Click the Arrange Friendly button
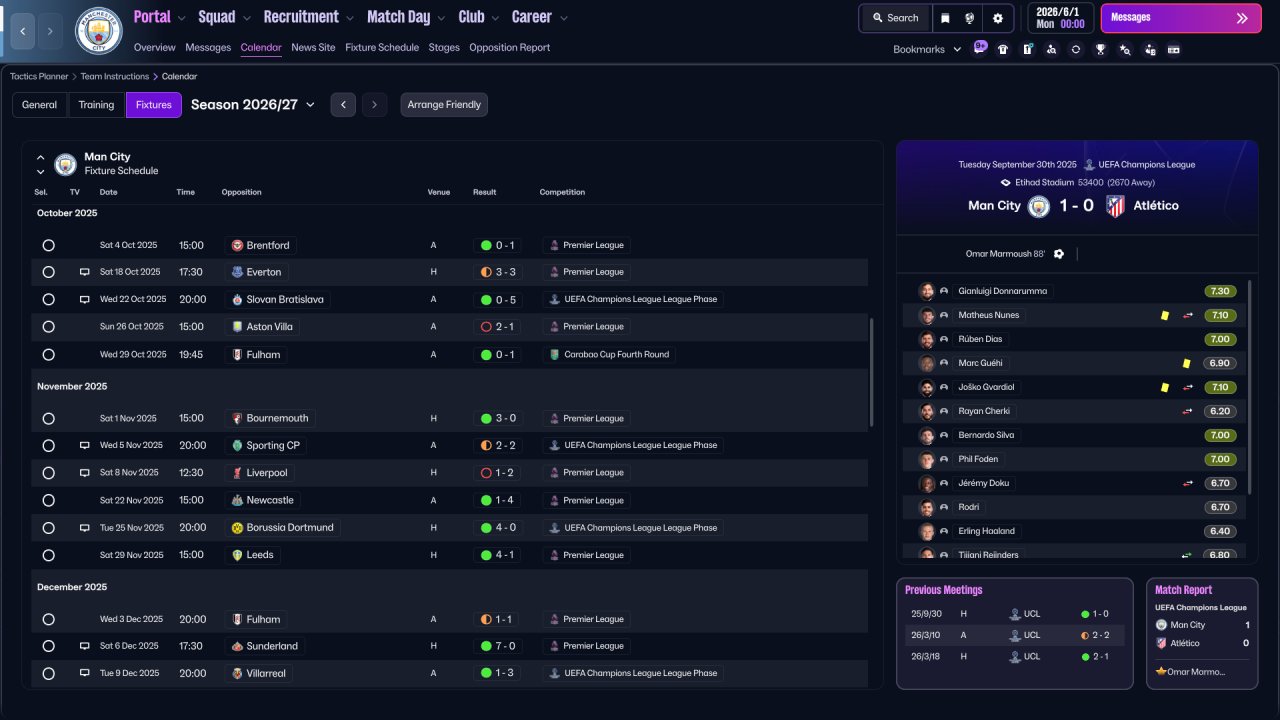Screen dimensions: 1280x720 click(x=444, y=105)
